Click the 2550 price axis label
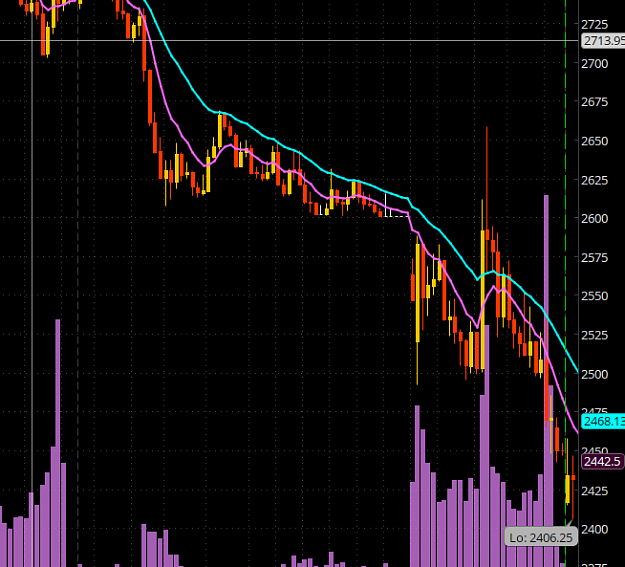The image size is (625, 567). [594, 296]
